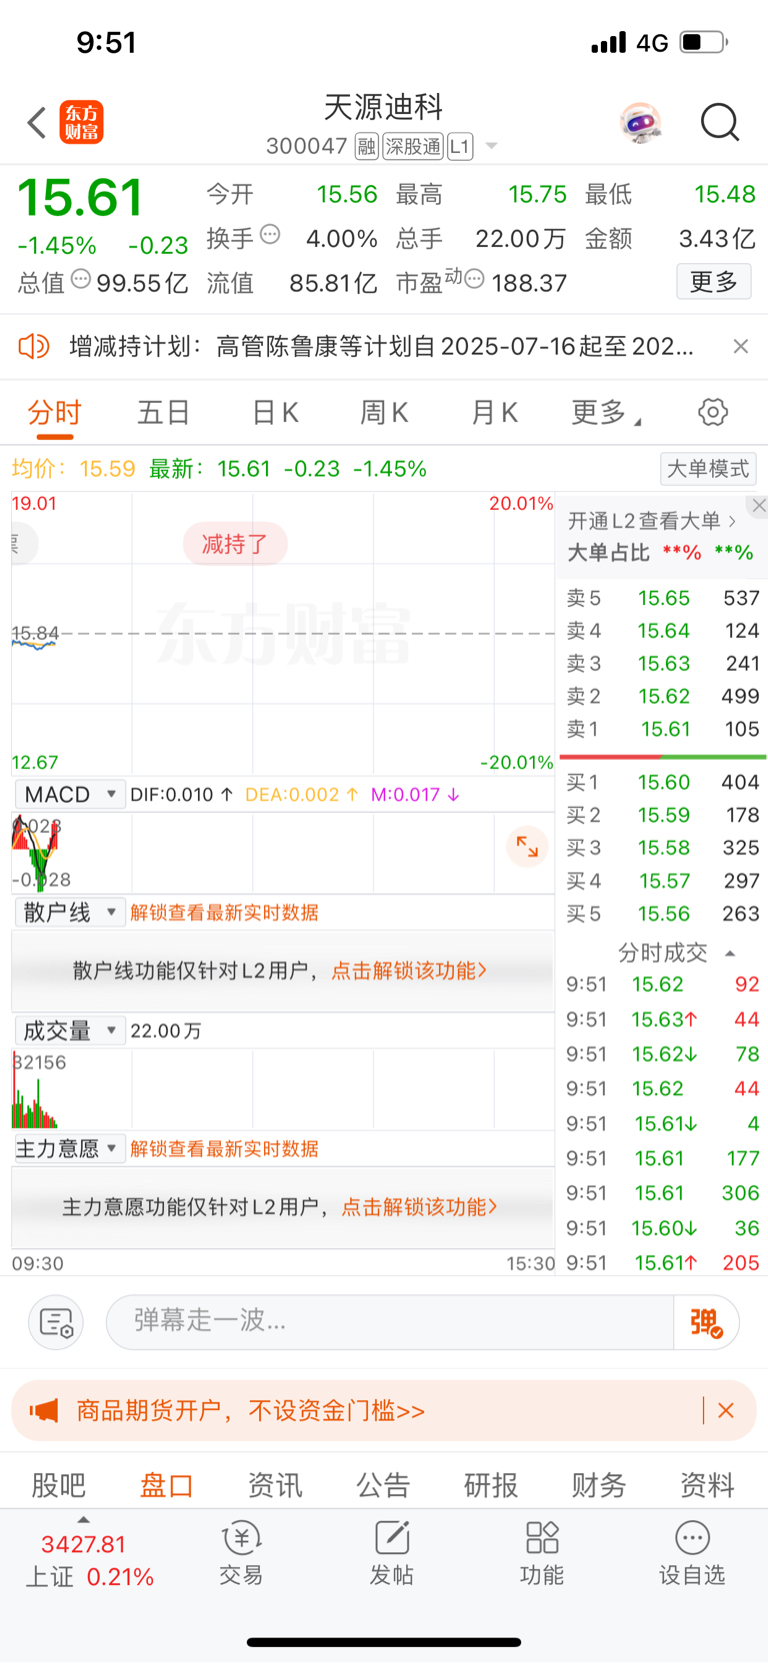This screenshot has width=768, height=1663.
Task: Expand the chart to fullscreen
Action: 527,847
